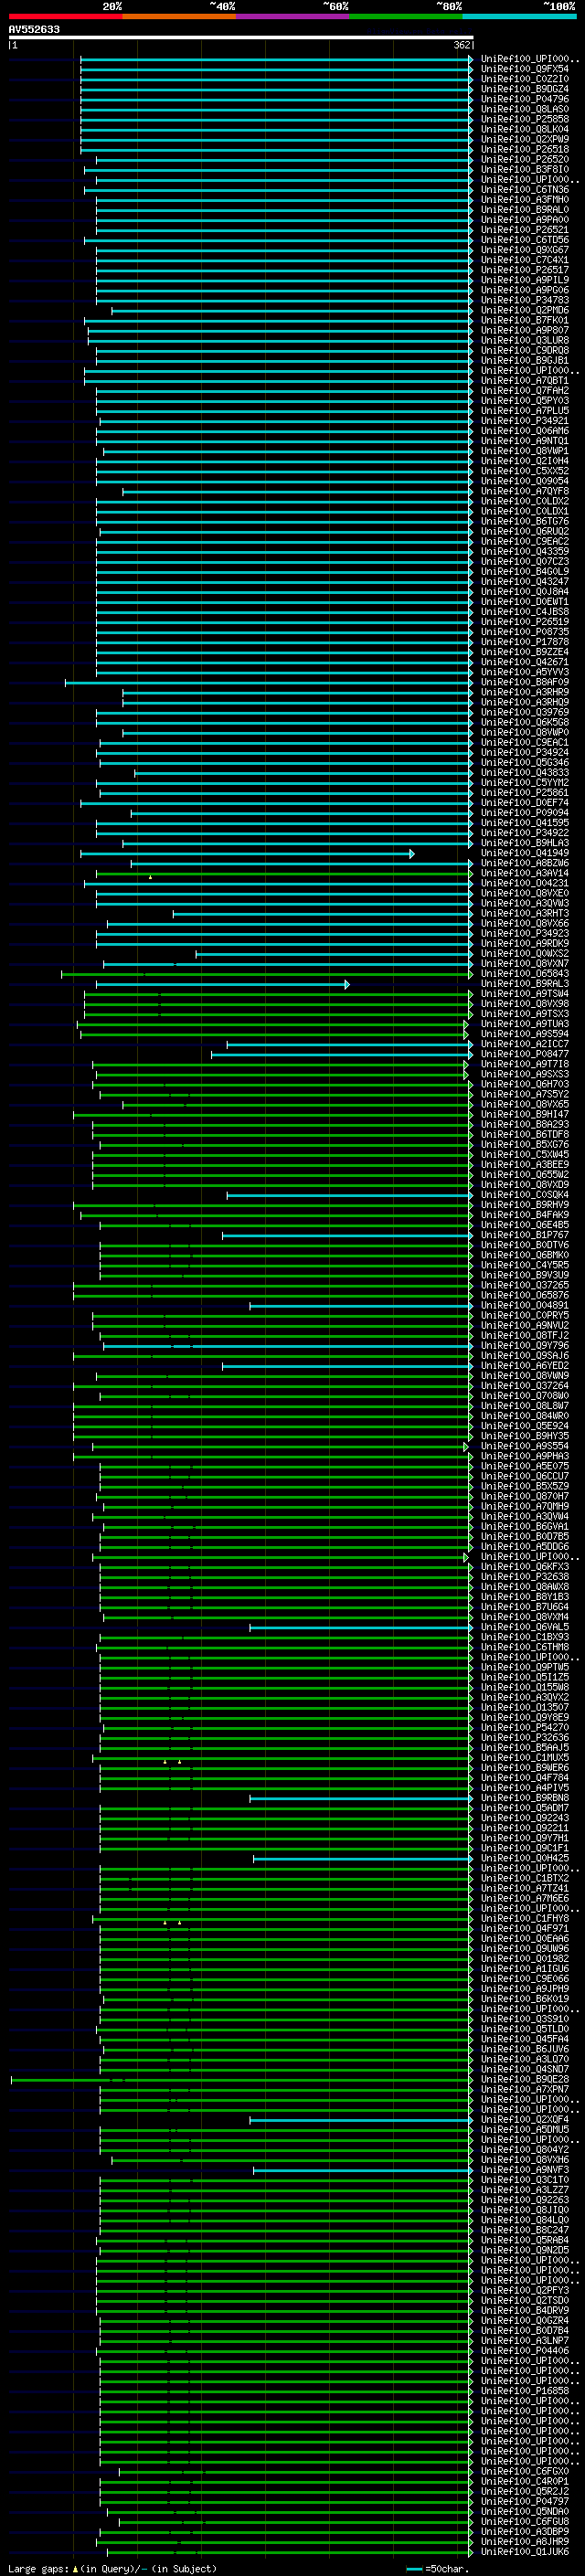The width and height of the screenshot is (585, 2576).
Task: Select label UniRef100_A3RHT3
Action: (525, 914)
